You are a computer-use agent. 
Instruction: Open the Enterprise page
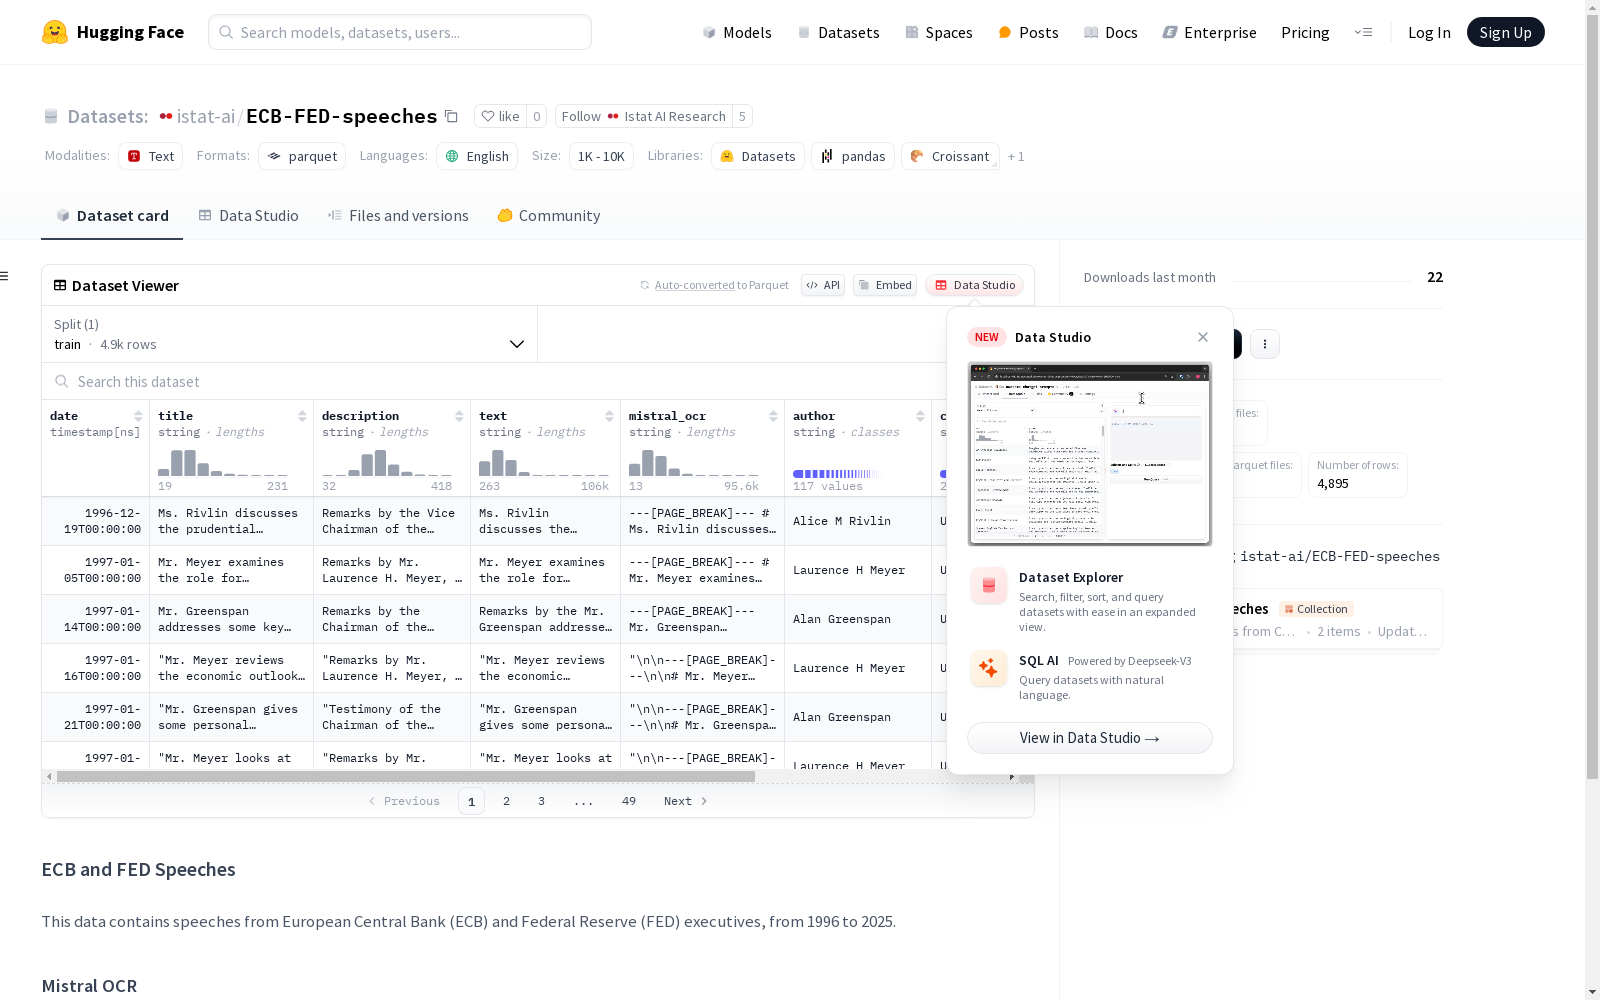(x=1210, y=32)
